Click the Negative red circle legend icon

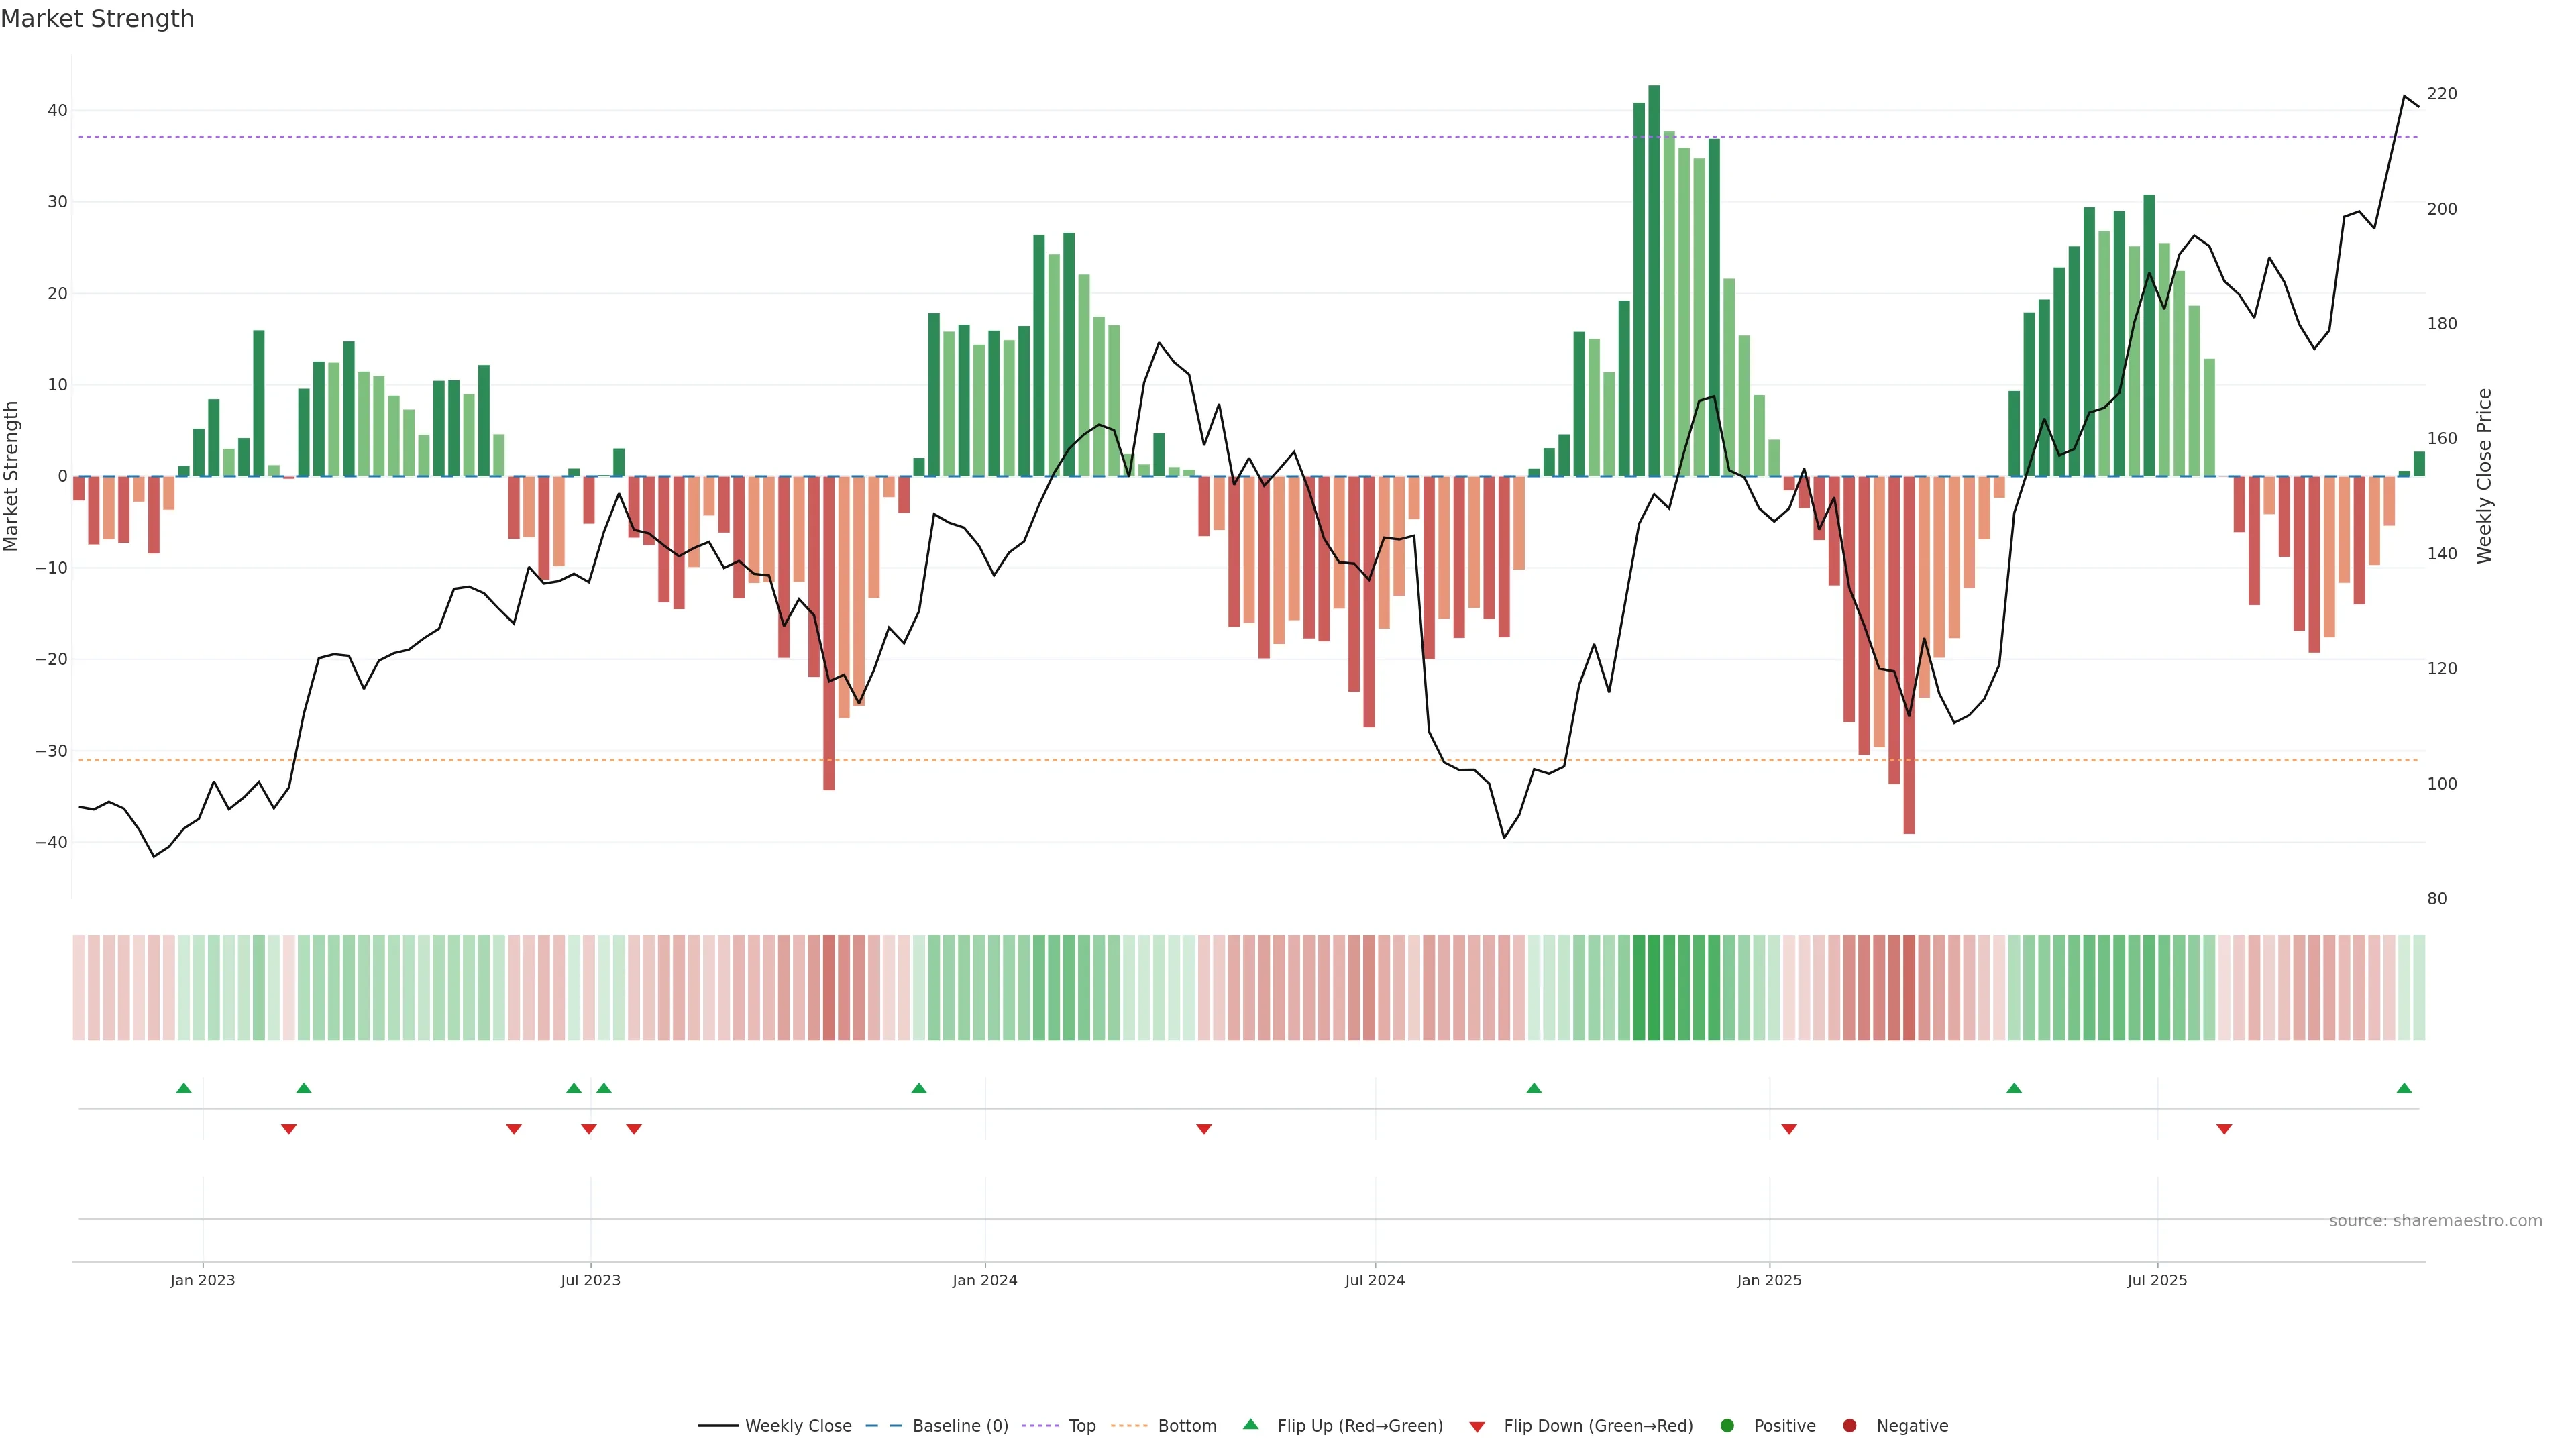1849,1426
